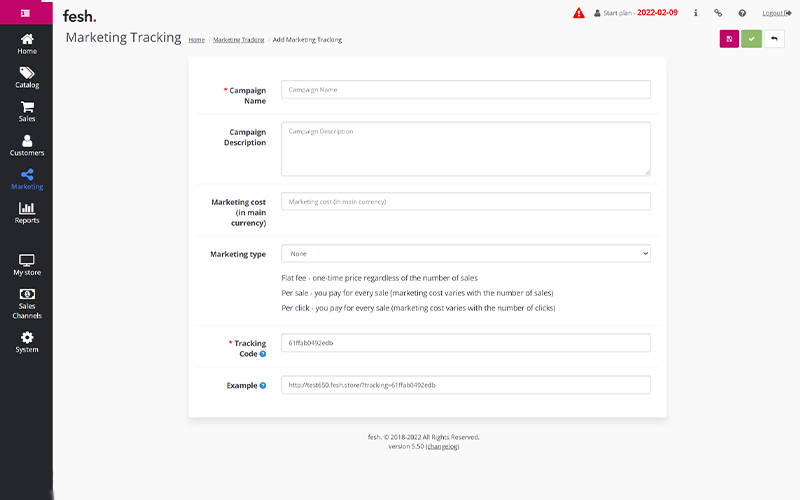Viewport: 800px width, 500px height.
Task: Click the back arrow button
Action: (x=774, y=39)
